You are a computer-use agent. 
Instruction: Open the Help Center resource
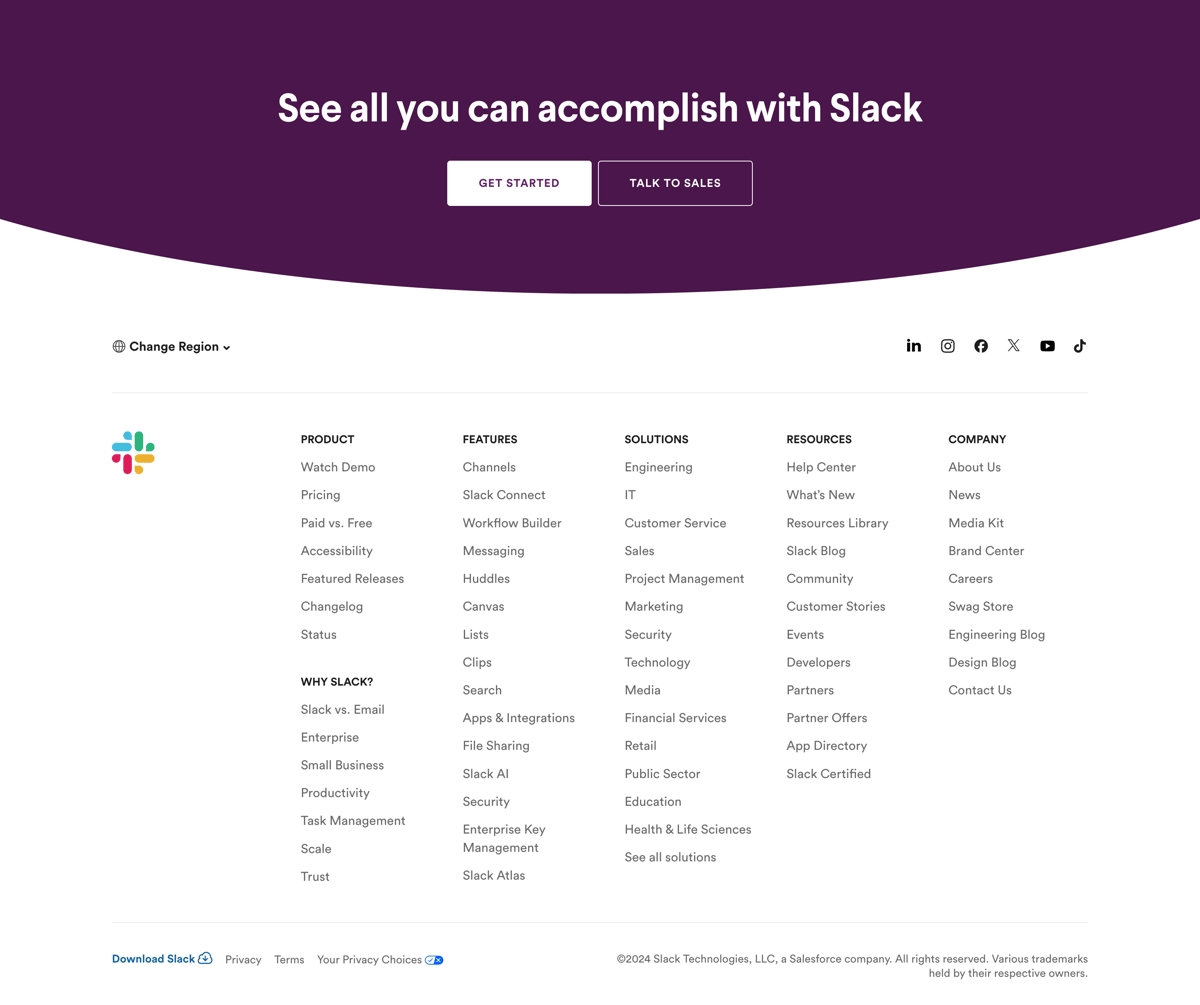(x=820, y=467)
